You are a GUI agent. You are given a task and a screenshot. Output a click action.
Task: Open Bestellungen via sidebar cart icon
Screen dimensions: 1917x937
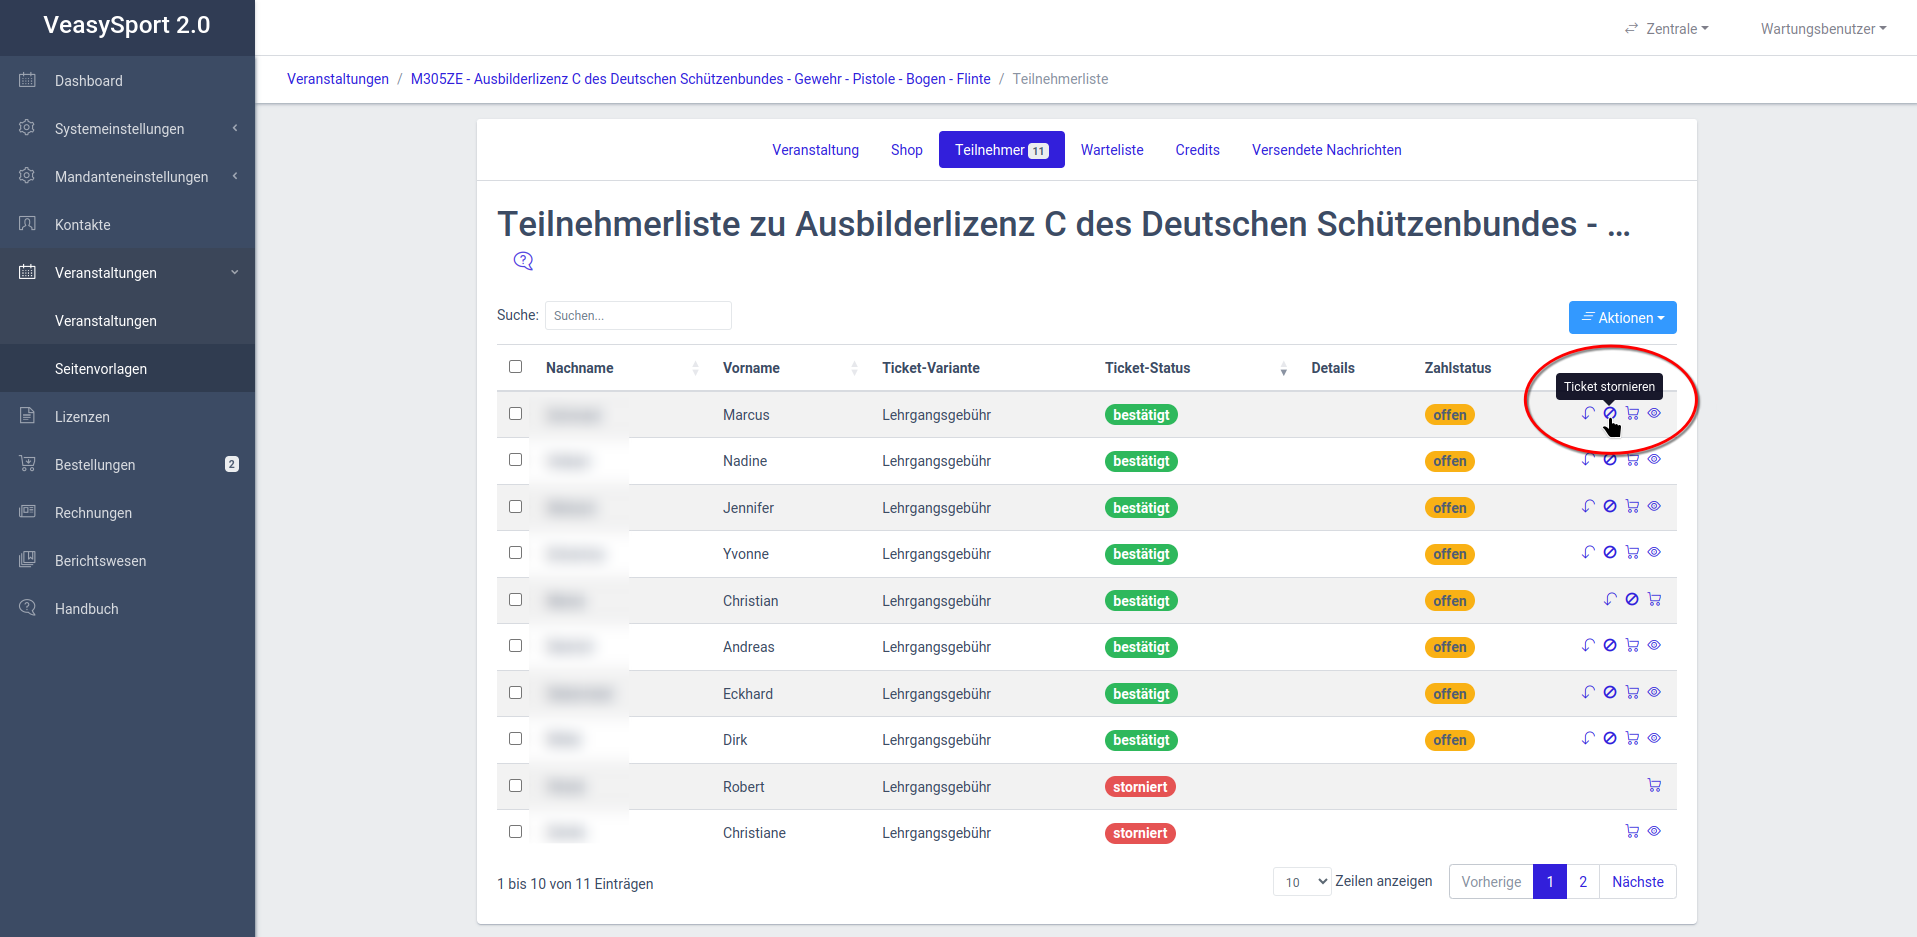(28, 464)
